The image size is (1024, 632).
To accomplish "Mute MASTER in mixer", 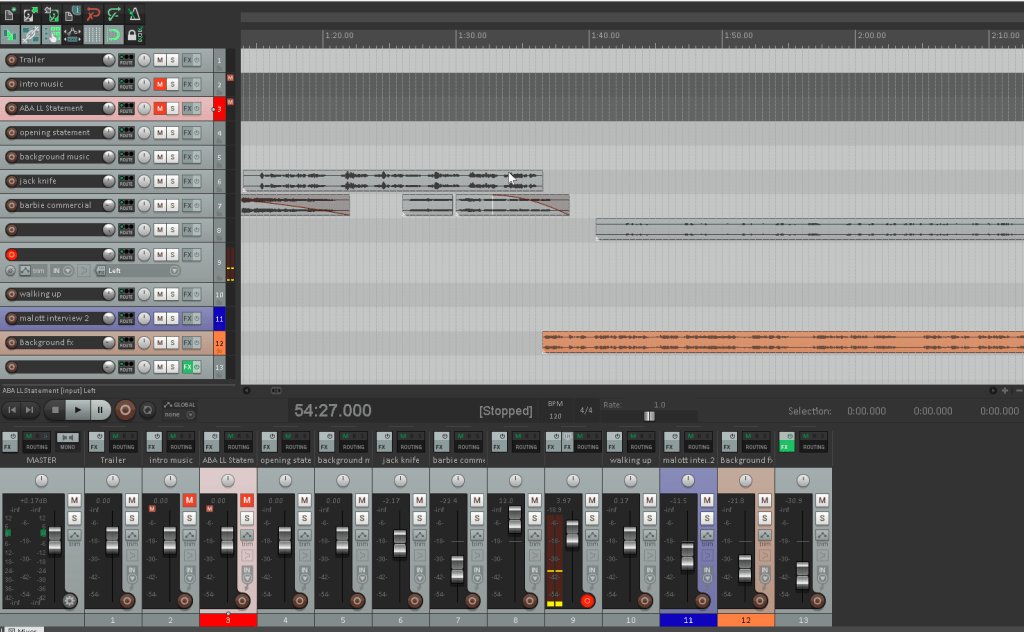I will coord(74,500).
